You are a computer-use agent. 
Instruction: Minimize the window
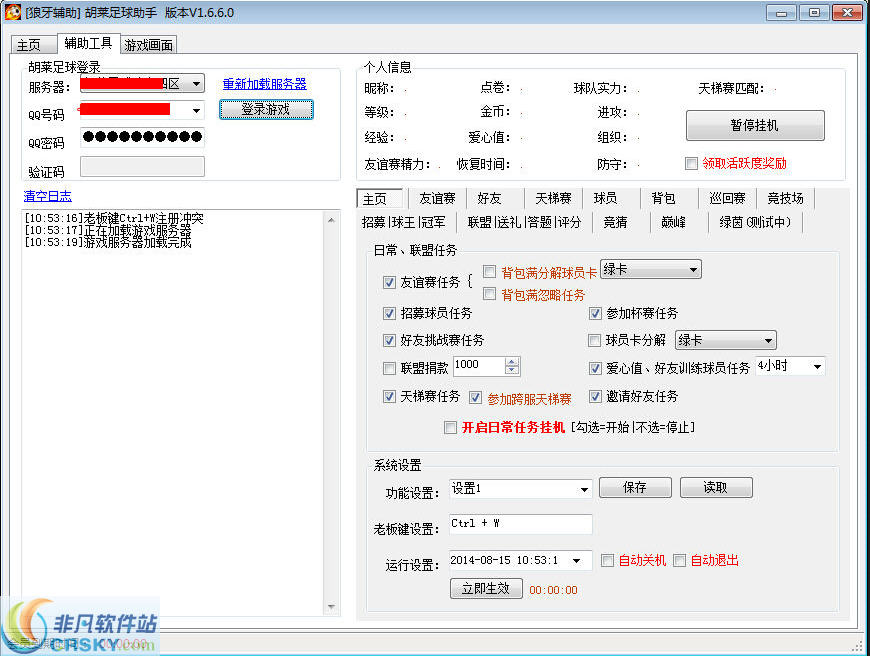click(781, 12)
